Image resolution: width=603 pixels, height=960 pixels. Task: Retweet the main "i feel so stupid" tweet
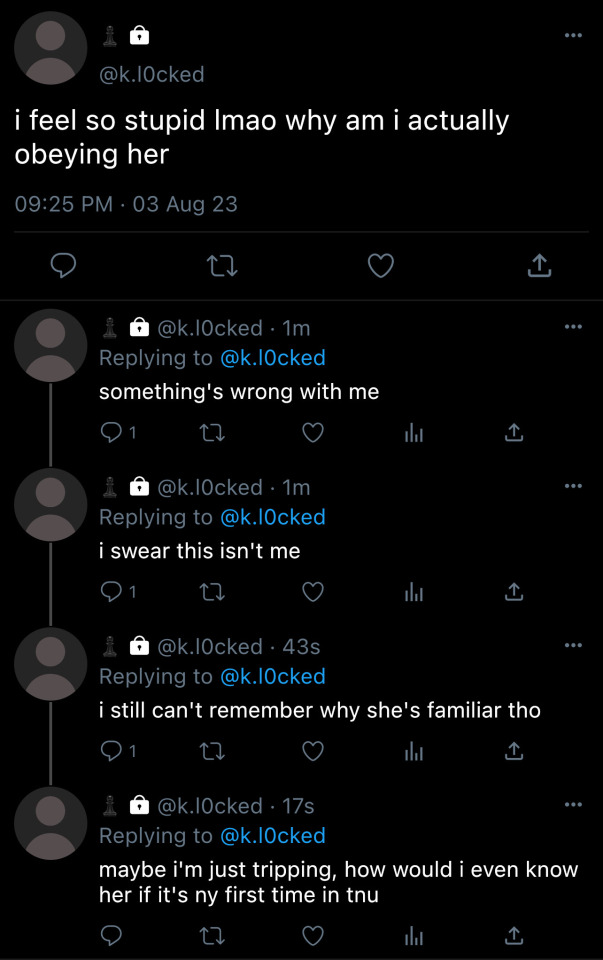coord(221,265)
